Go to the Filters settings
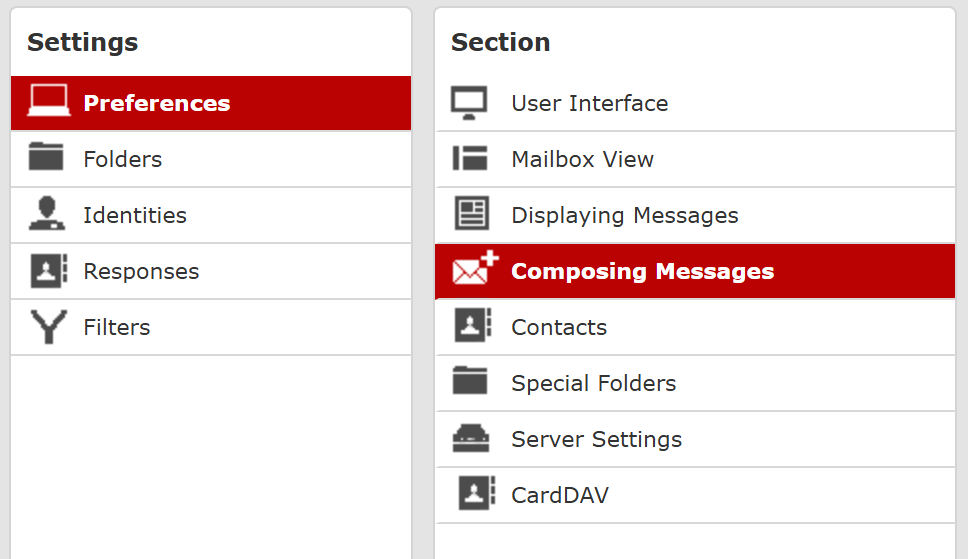The image size is (968, 559). [211, 327]
